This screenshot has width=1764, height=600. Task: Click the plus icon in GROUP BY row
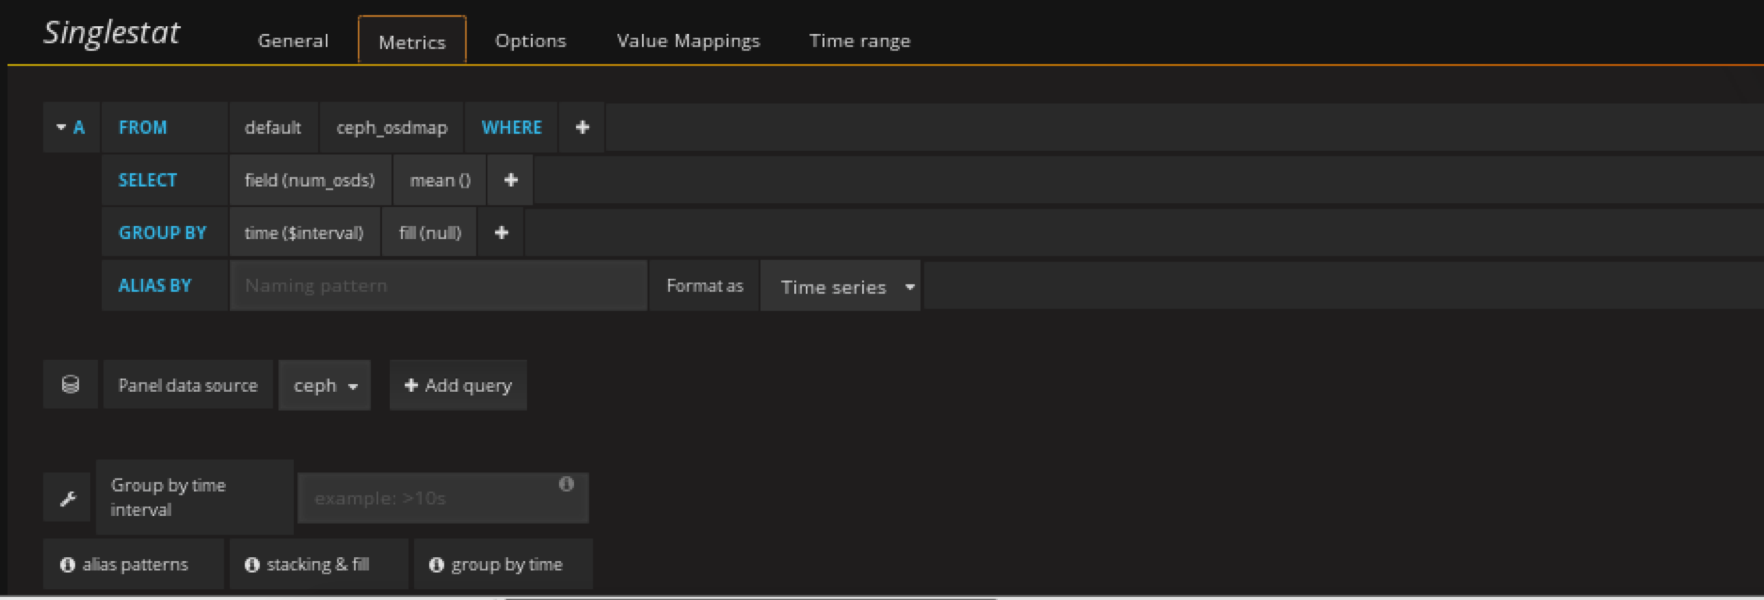(x=501, y=233)
